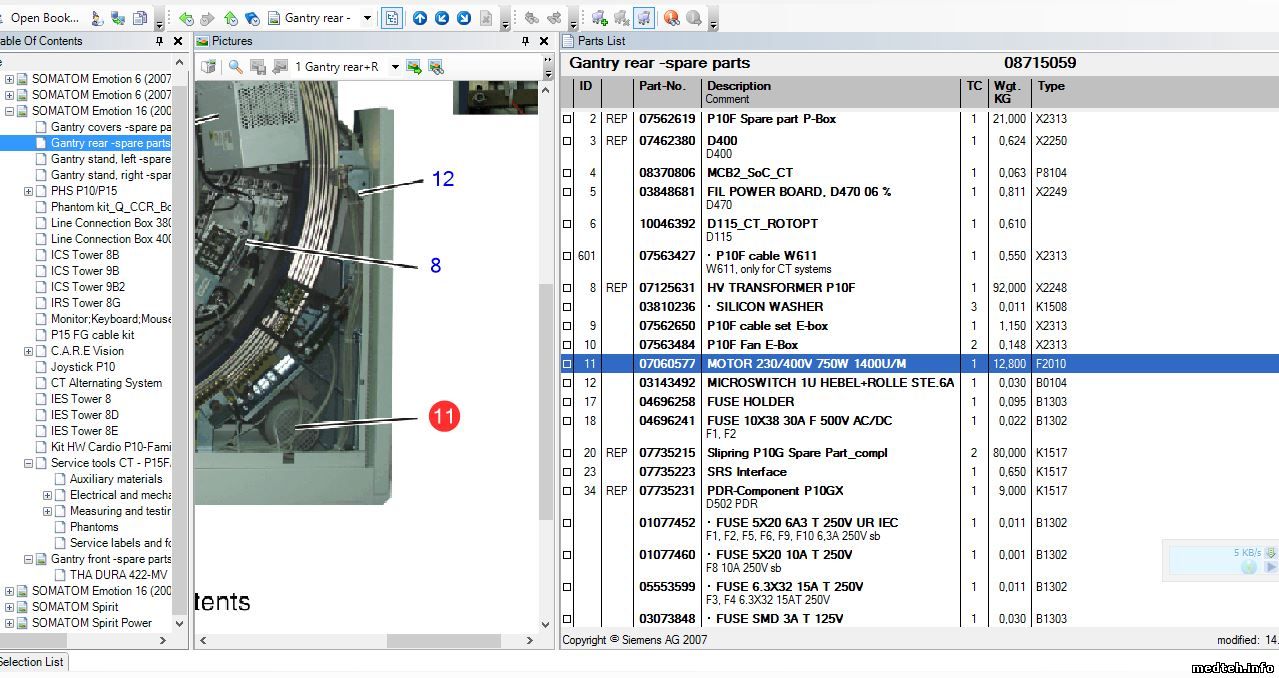Tick the checkbox for MOTOR 230/400V row
This screenshot has width=1279, height=678.
567,364
